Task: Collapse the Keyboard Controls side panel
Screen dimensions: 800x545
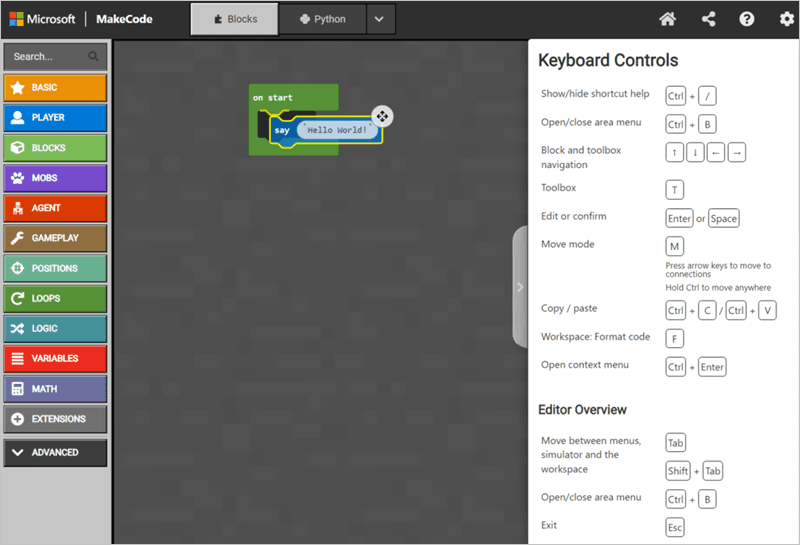Action: coord(520,287)
